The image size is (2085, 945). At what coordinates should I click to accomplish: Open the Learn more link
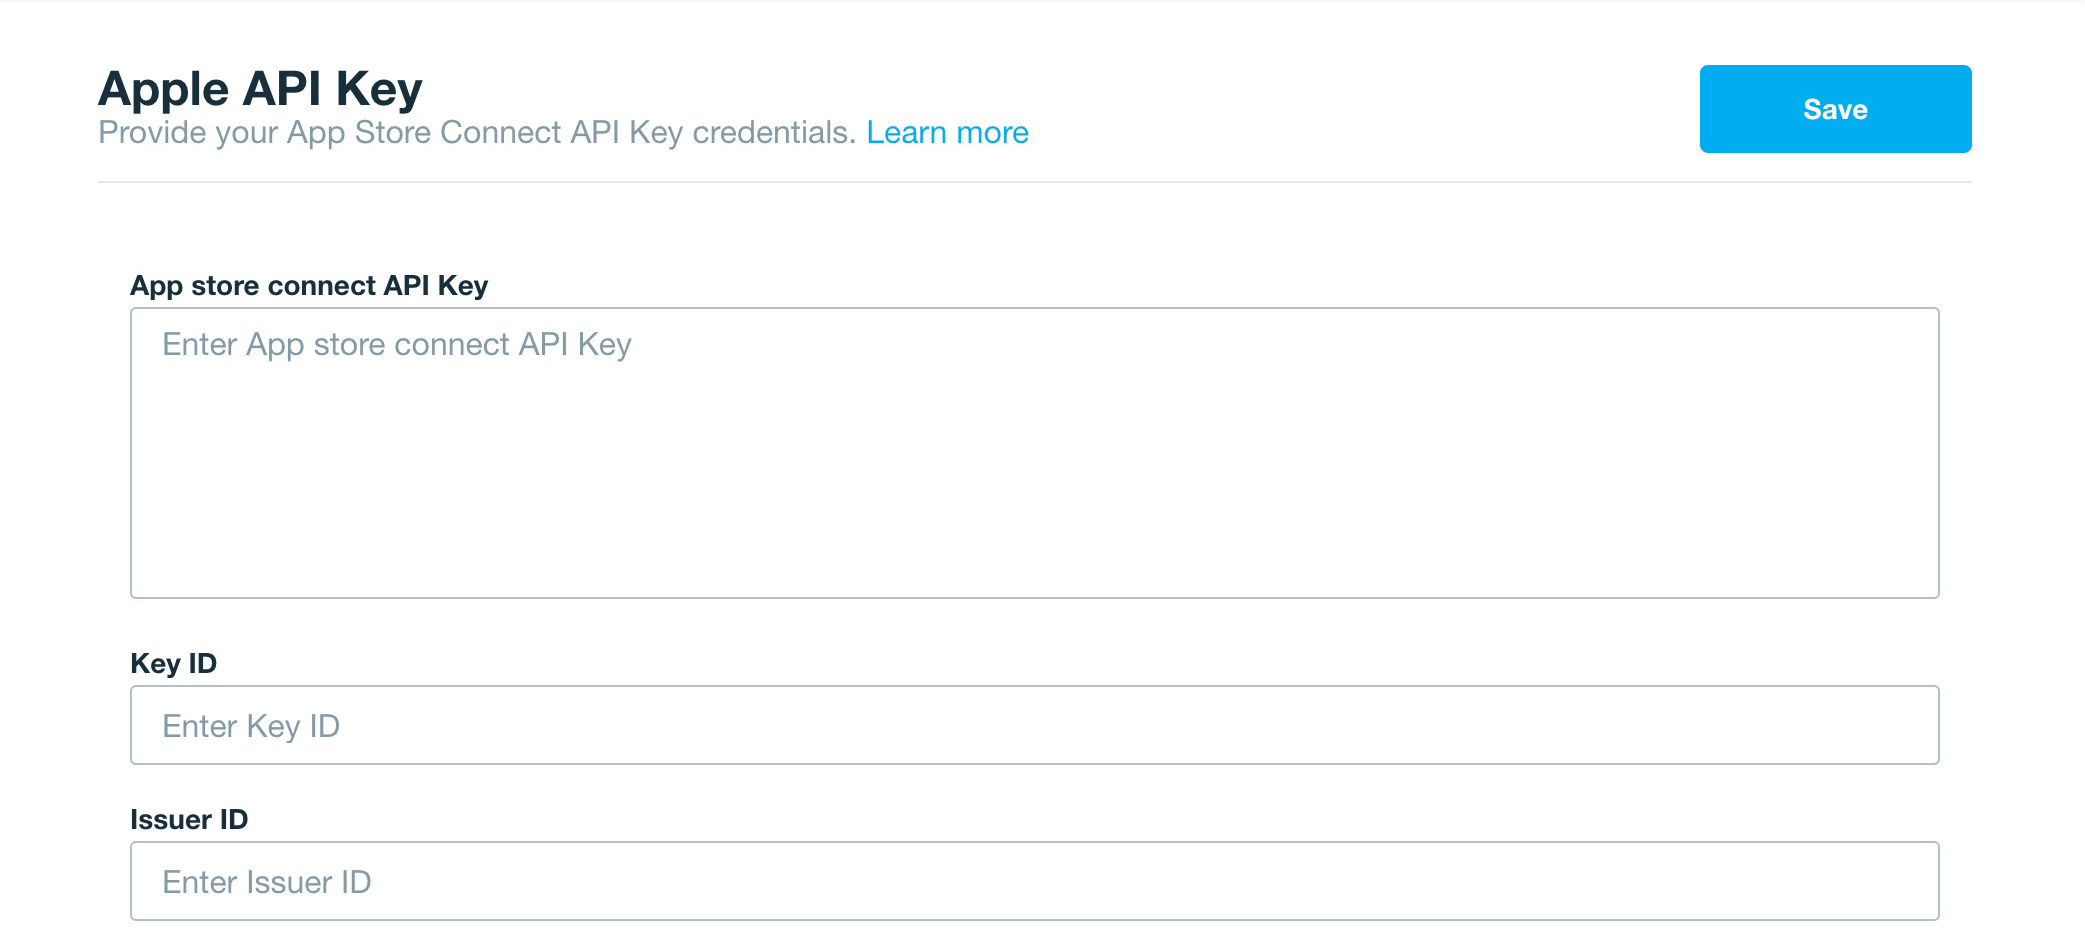(x=947, y=132)
